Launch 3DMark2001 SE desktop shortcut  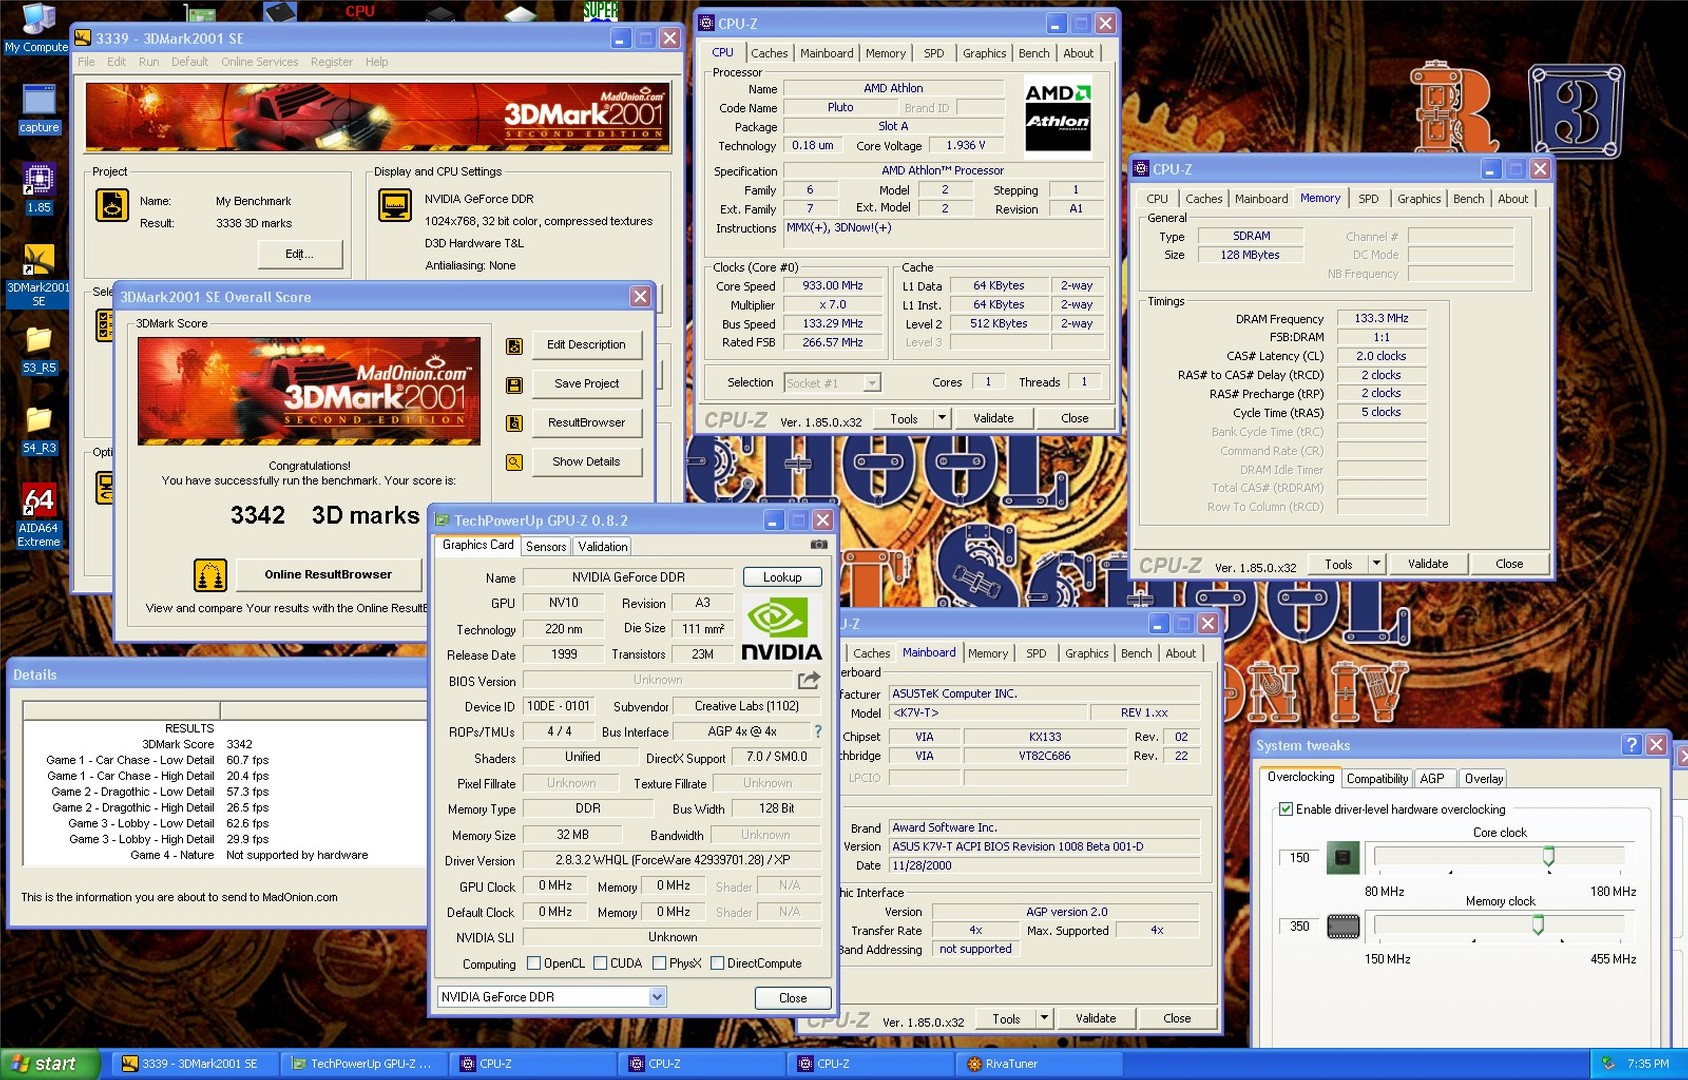39,275
